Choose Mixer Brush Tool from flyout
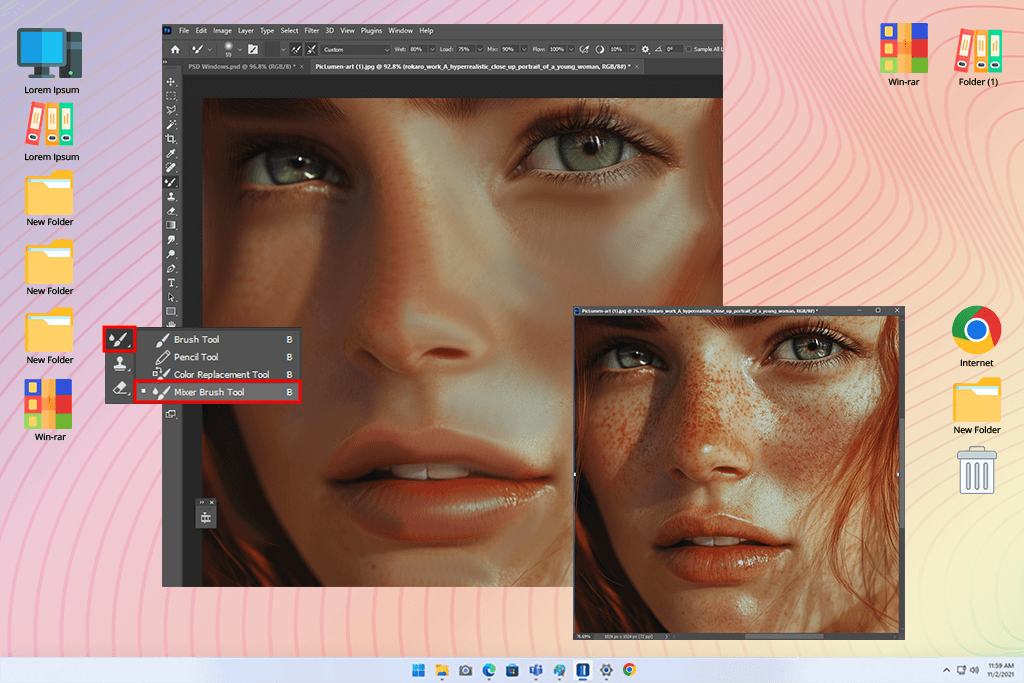Viewport: 1024px width, 683px height. point(218,392)
